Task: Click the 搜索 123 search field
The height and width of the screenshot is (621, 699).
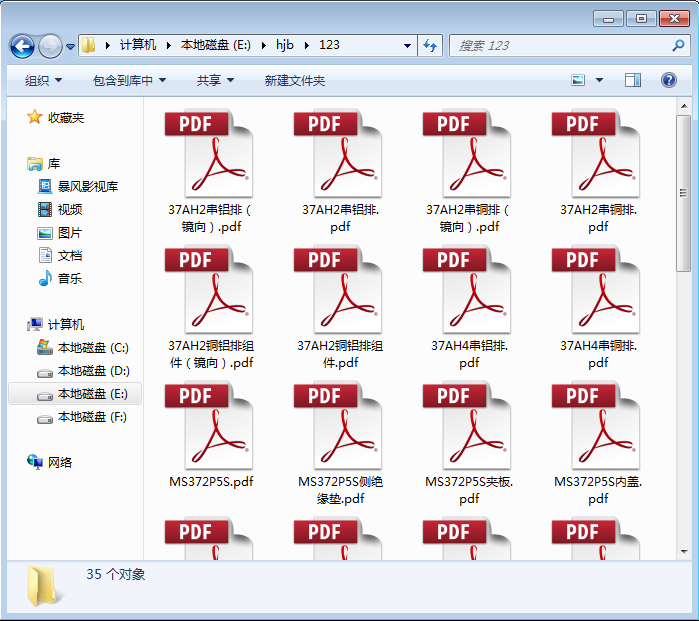Action: tap(560, 45)
